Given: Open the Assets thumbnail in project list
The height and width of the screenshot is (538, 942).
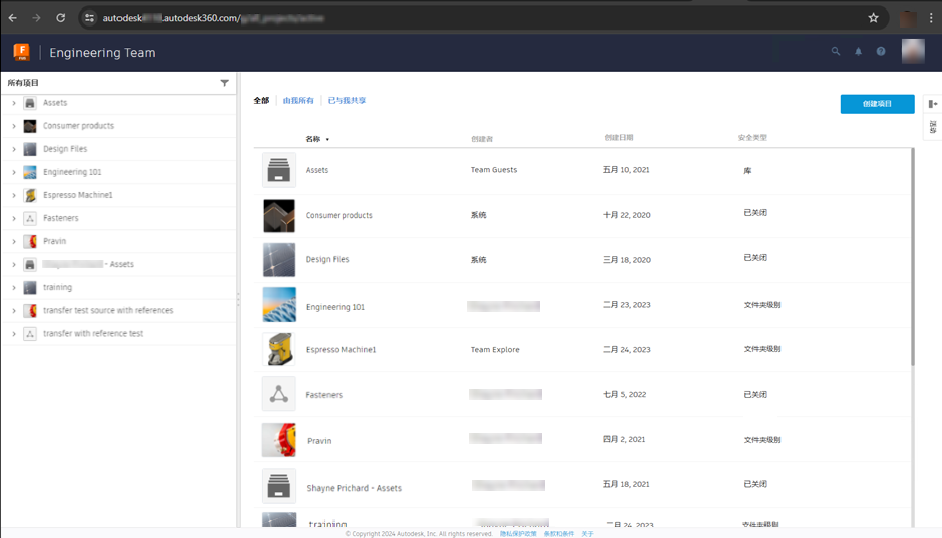Looking at the screenshot, I should pyautogui.click(x=279, y=170).
